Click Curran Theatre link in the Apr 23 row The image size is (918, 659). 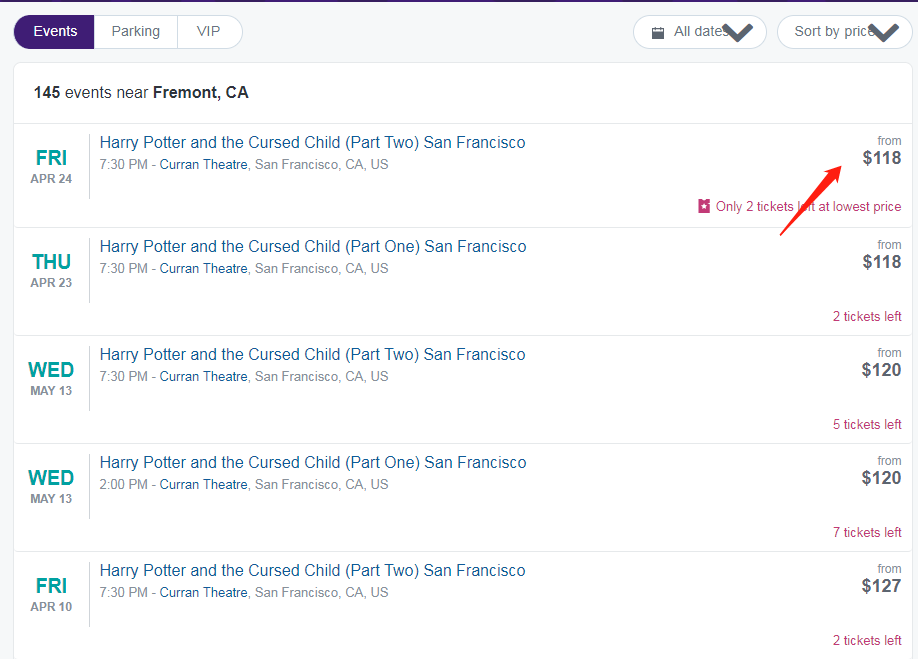pos(204,269)
